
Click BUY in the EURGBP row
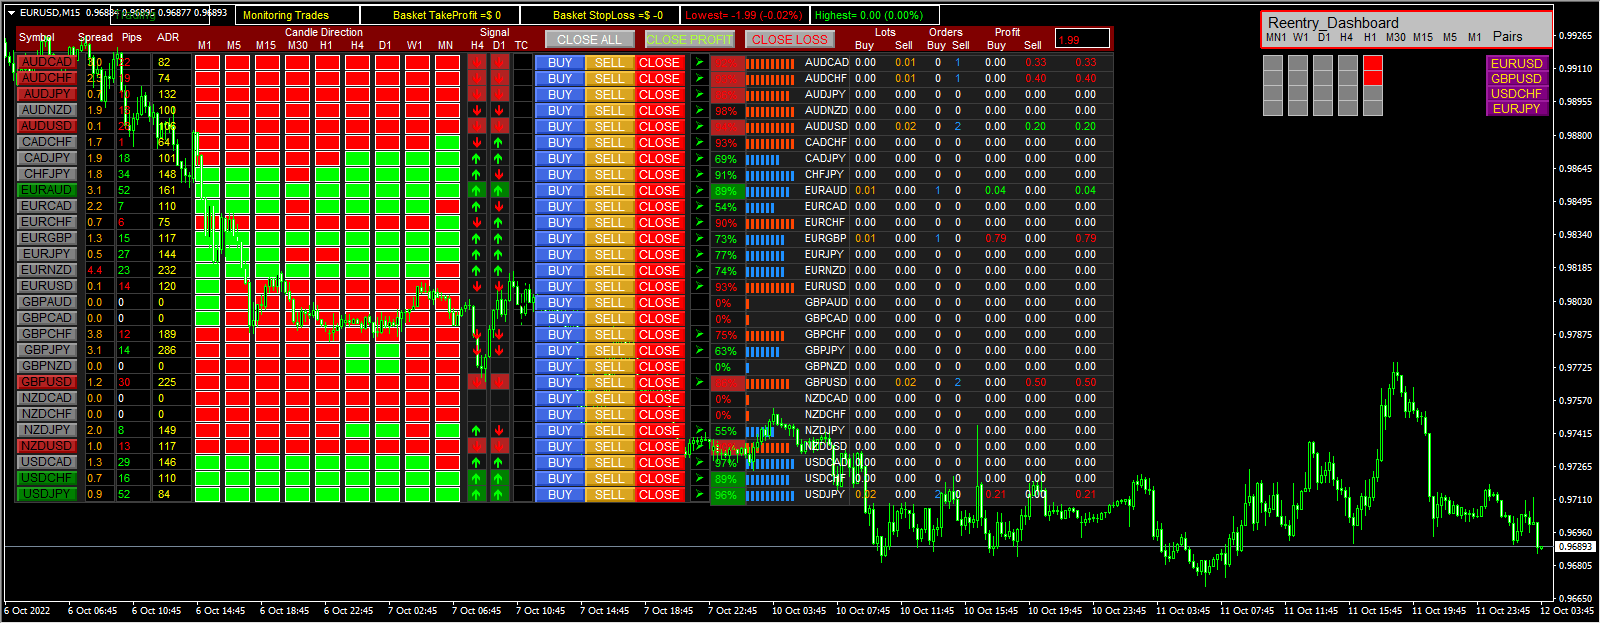pos(560,238)
